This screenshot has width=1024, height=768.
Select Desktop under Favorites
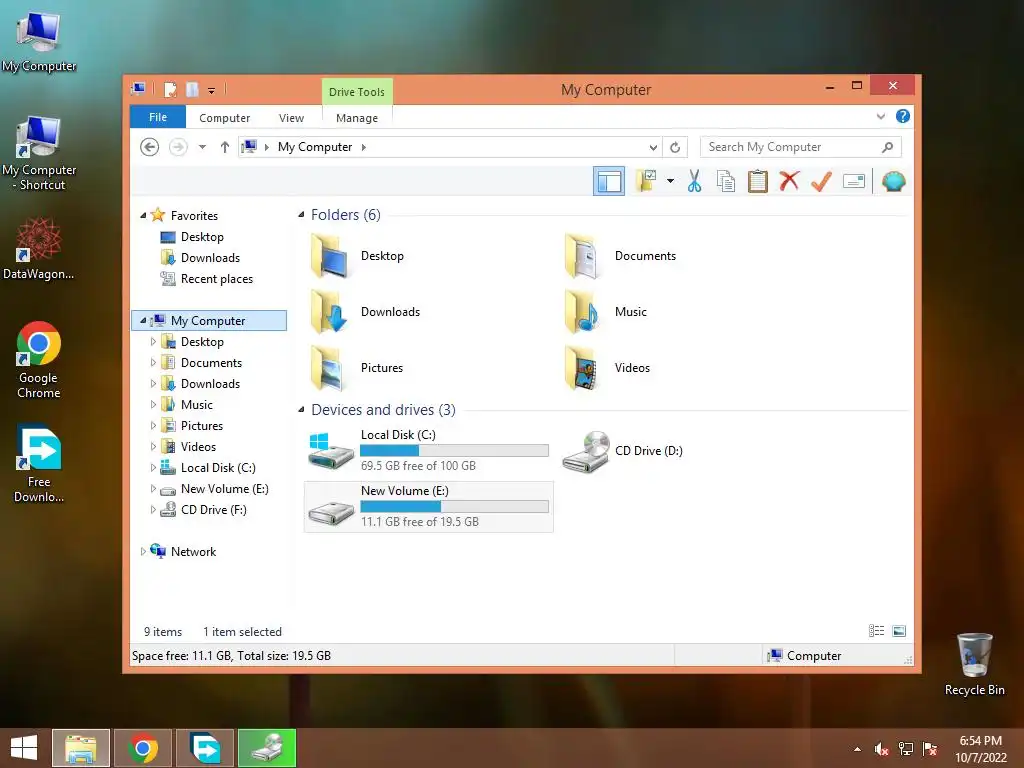[202, 237]
